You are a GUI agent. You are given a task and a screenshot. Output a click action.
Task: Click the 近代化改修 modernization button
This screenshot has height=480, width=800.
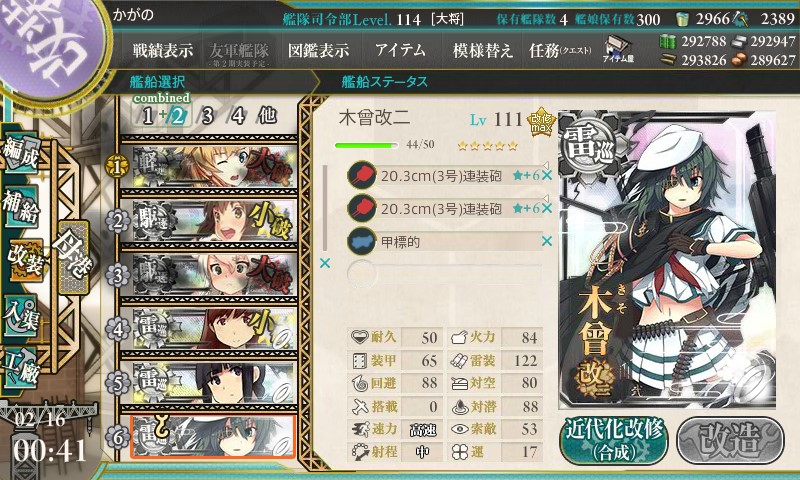614,440
